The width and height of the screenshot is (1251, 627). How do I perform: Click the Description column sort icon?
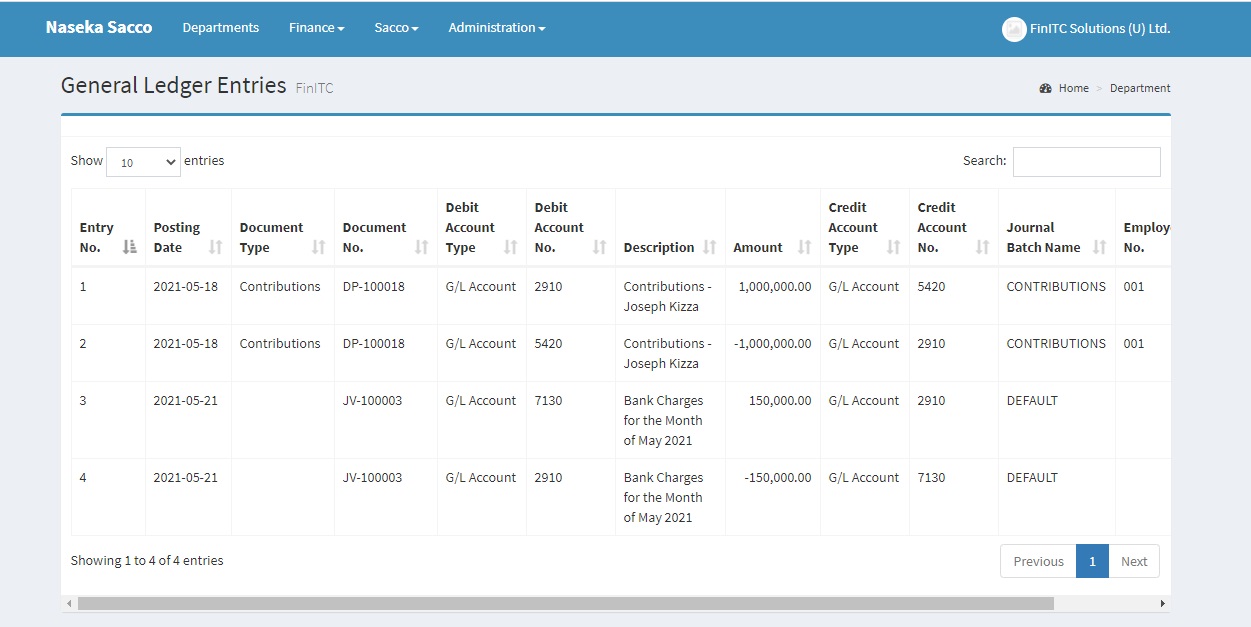[709, 247]
